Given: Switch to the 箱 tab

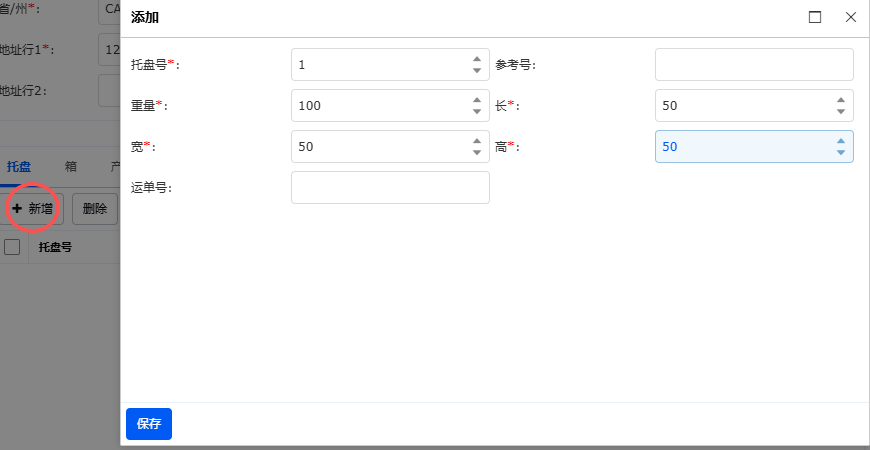Looking at the screenshot, I should click(x=71, y=167).
